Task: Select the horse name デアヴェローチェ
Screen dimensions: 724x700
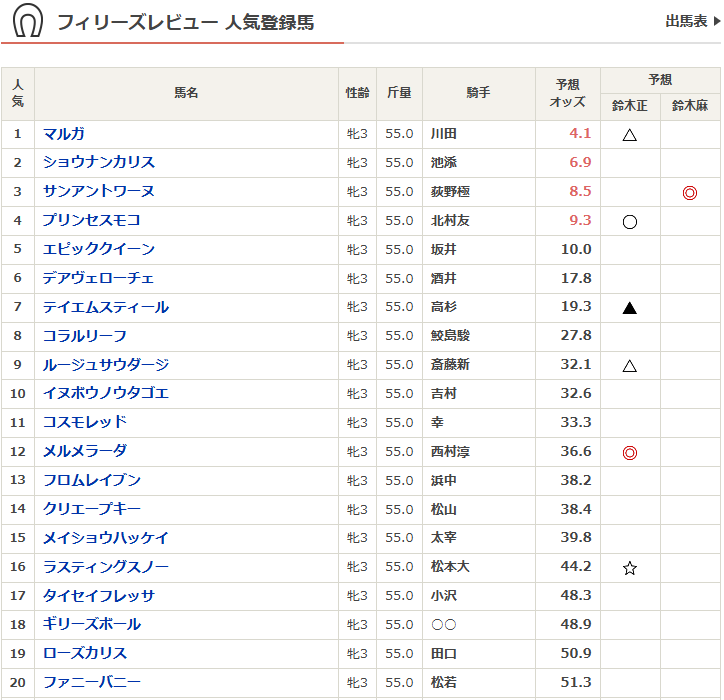Action: pos(99,278)
